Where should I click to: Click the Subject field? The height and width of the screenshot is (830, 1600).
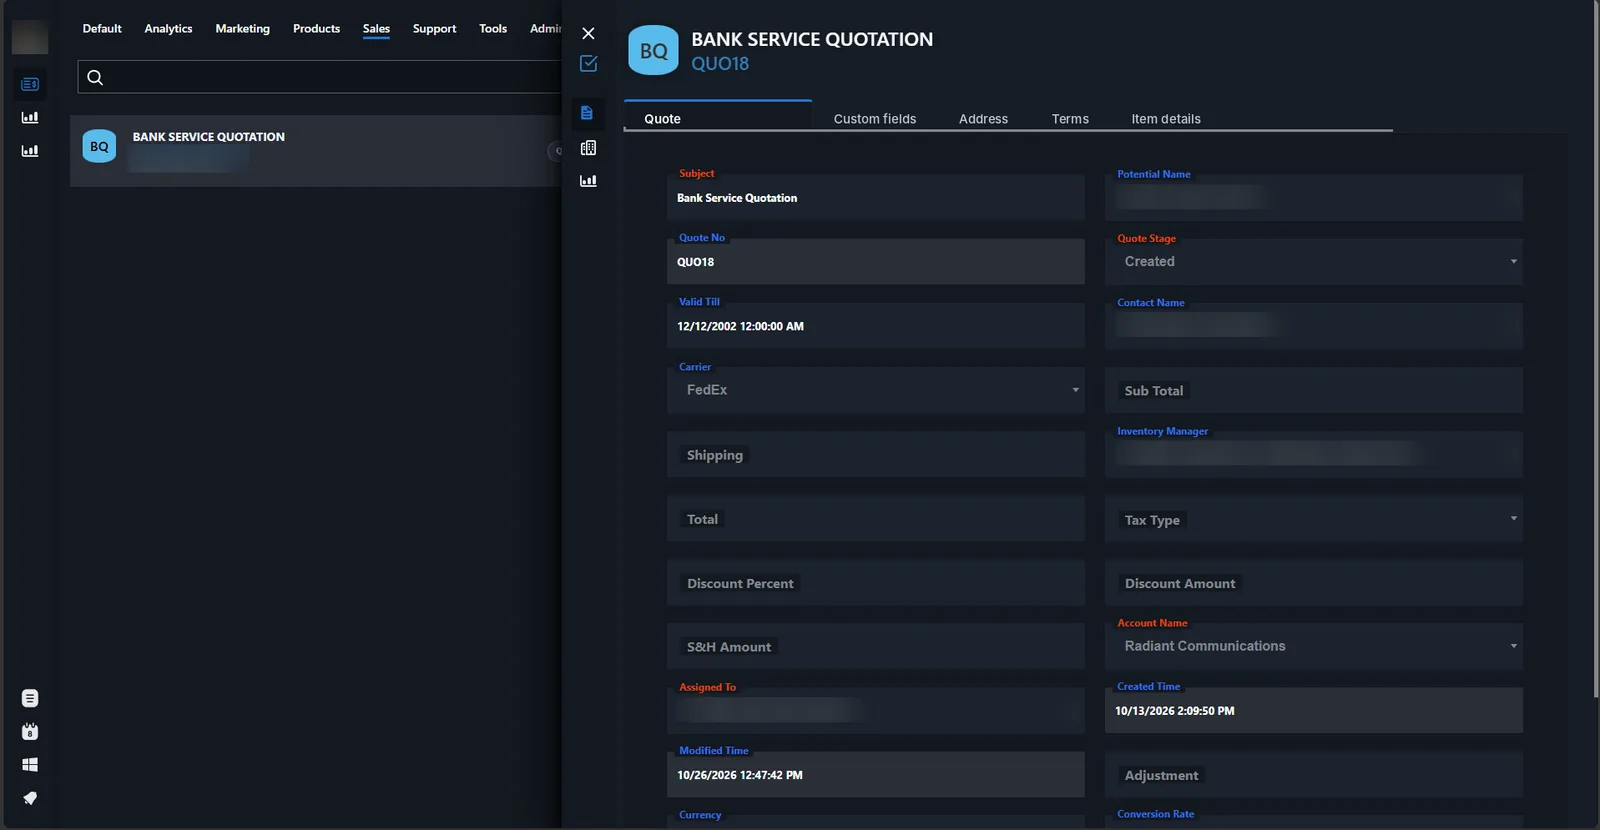pyautogui.click(x=876, y=197)
